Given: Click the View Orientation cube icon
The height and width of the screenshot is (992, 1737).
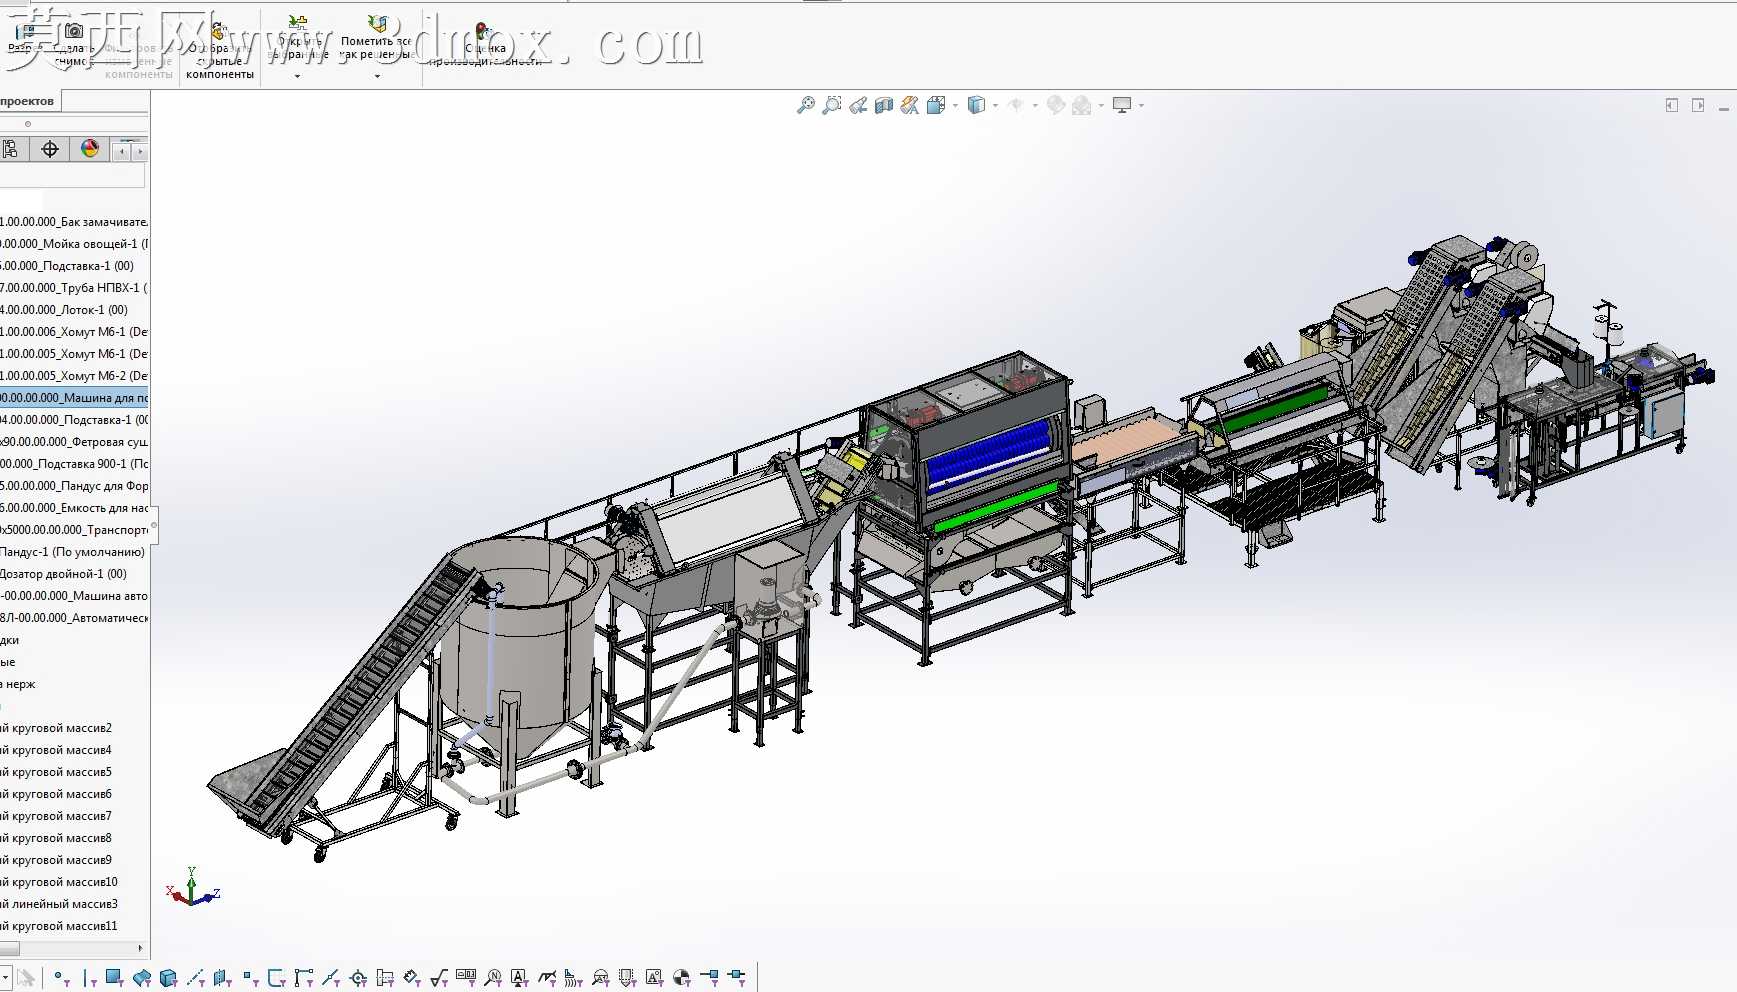Looking at the screenshot, I should [936, 105].
